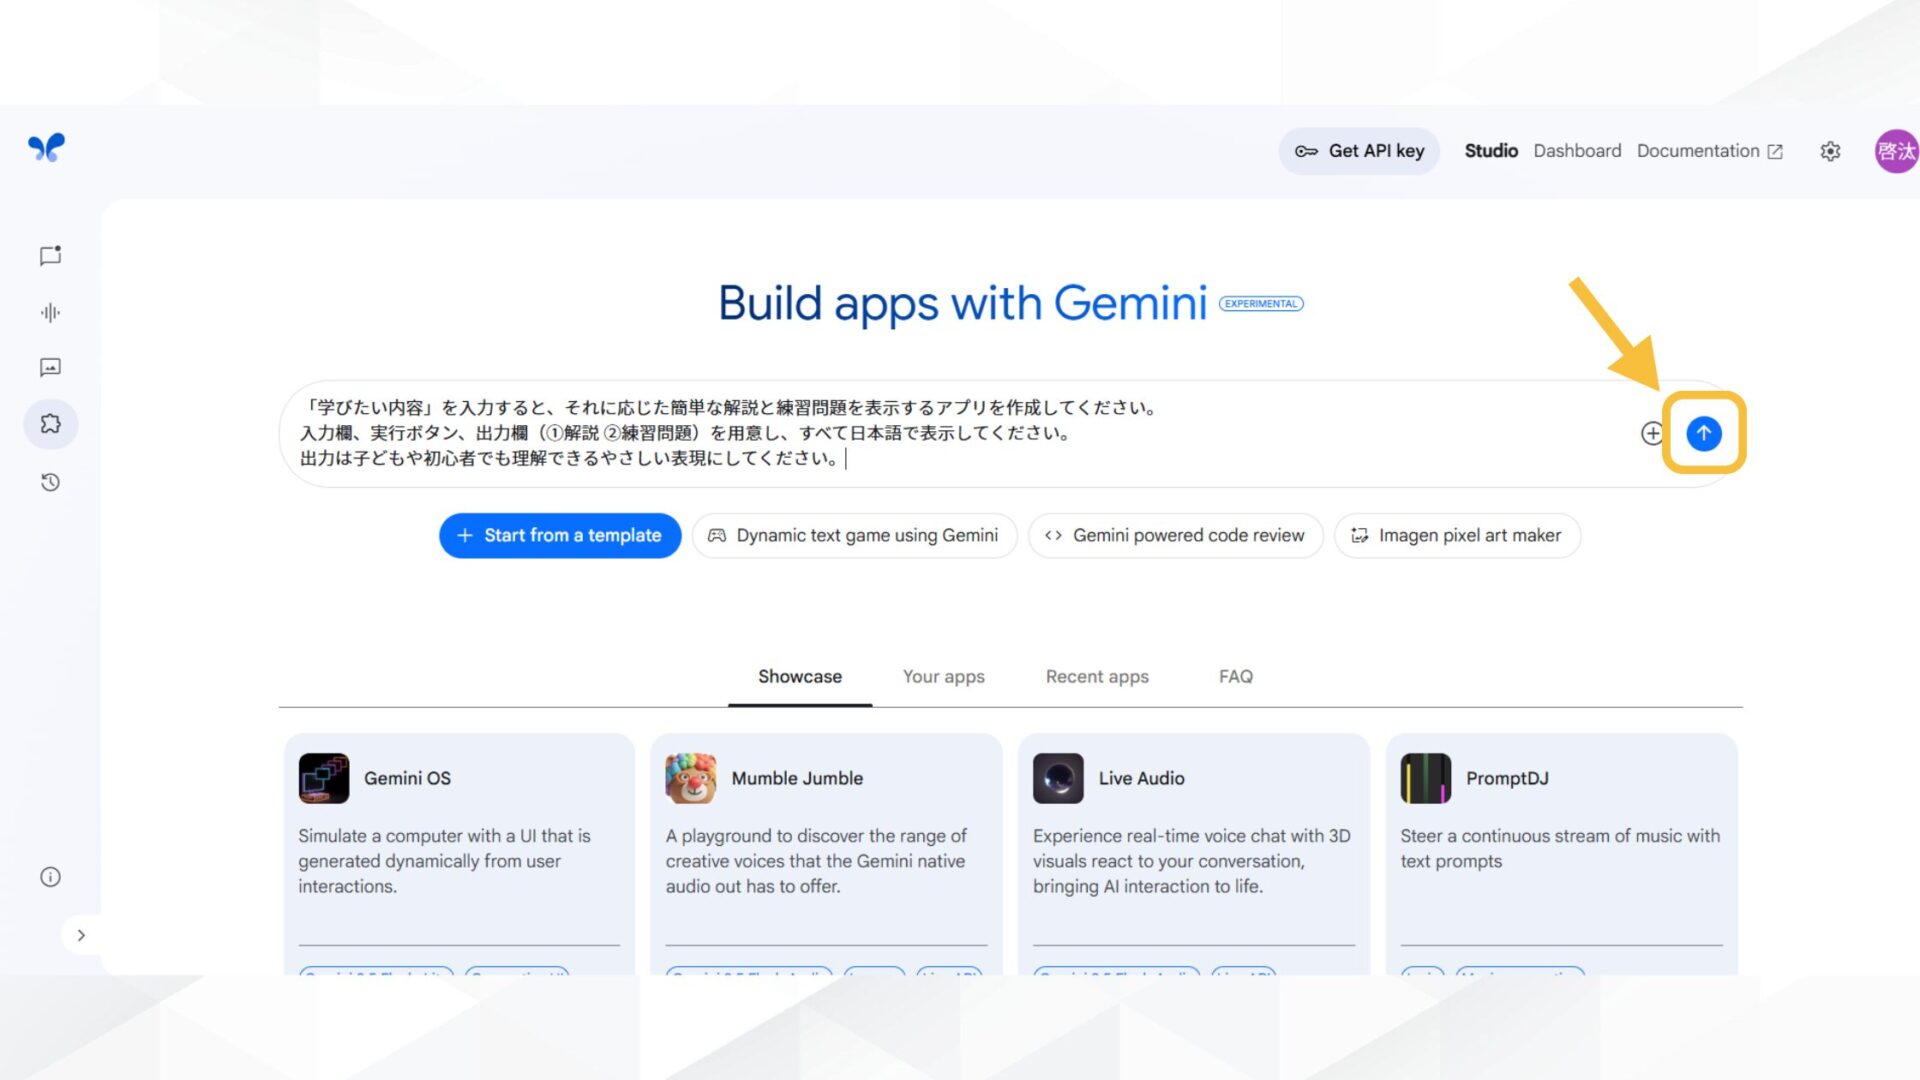This screenshot has height=1080, width=1920.
Task: Click Start from a template
Action: [x=559, y=535]
